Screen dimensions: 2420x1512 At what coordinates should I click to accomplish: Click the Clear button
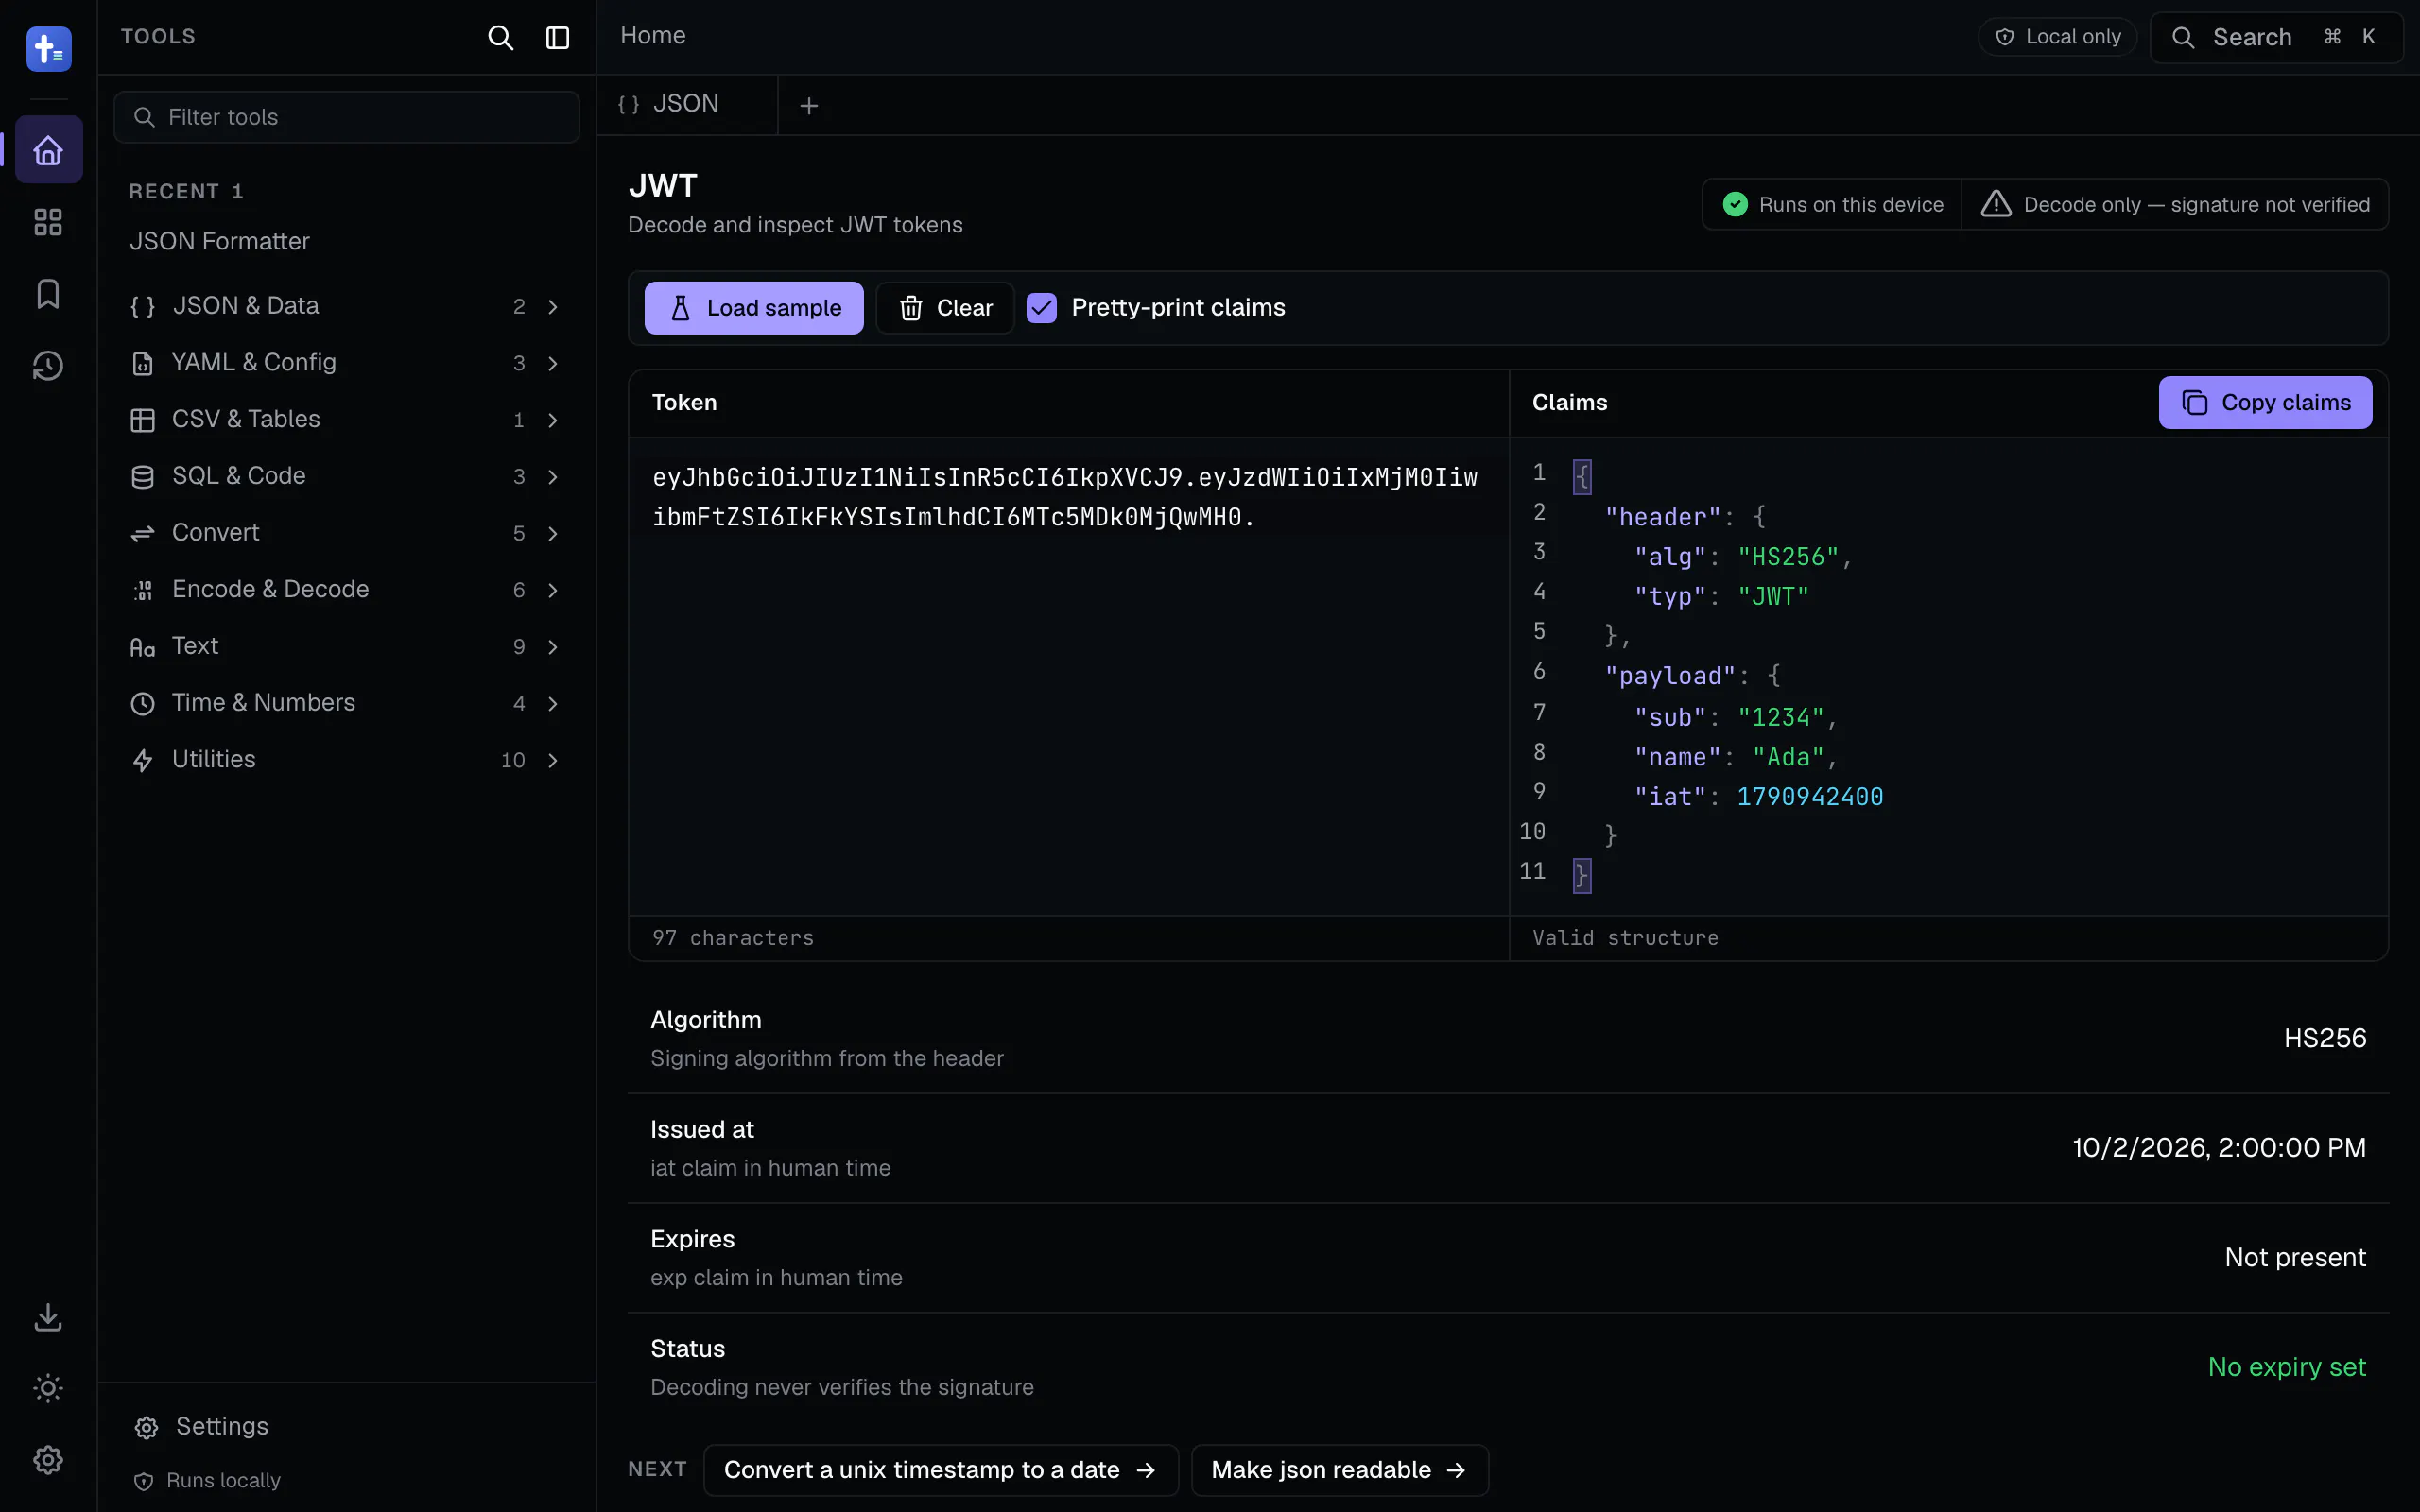(945, 308)
